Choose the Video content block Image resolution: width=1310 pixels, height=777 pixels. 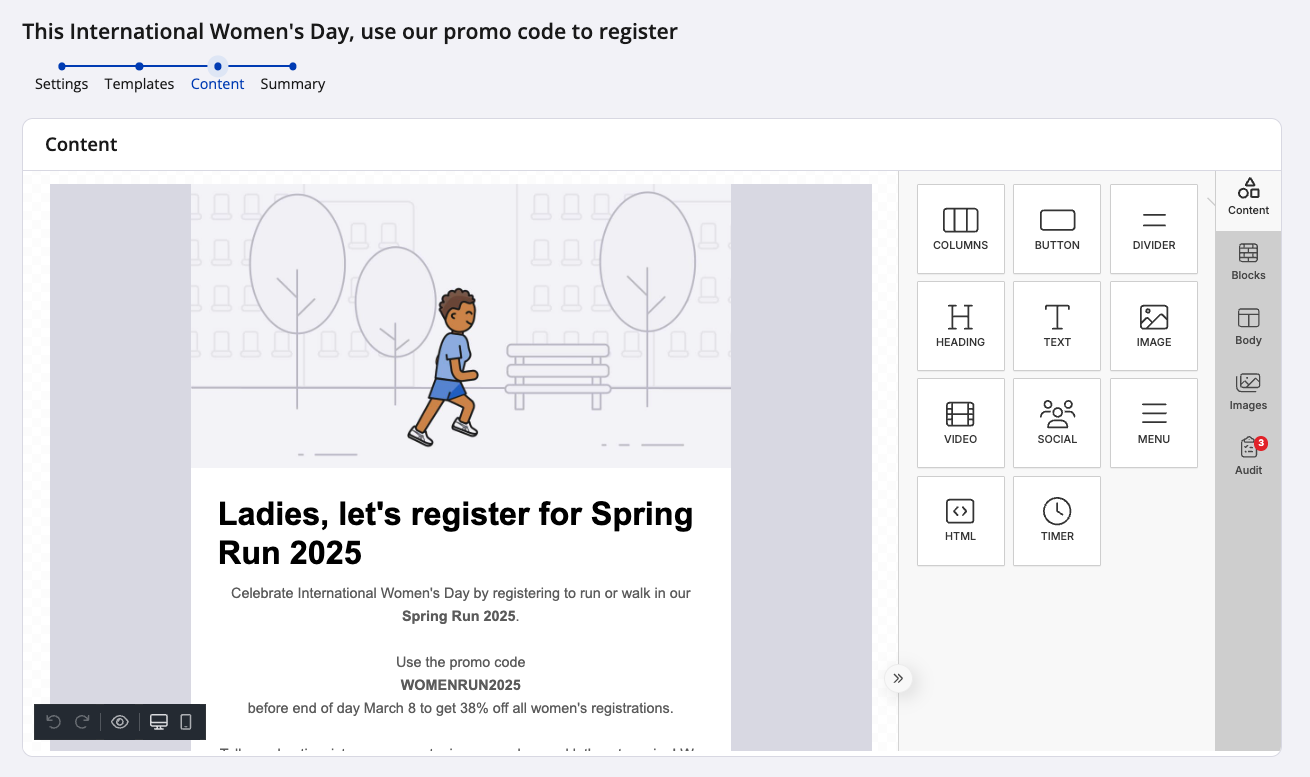960,423
